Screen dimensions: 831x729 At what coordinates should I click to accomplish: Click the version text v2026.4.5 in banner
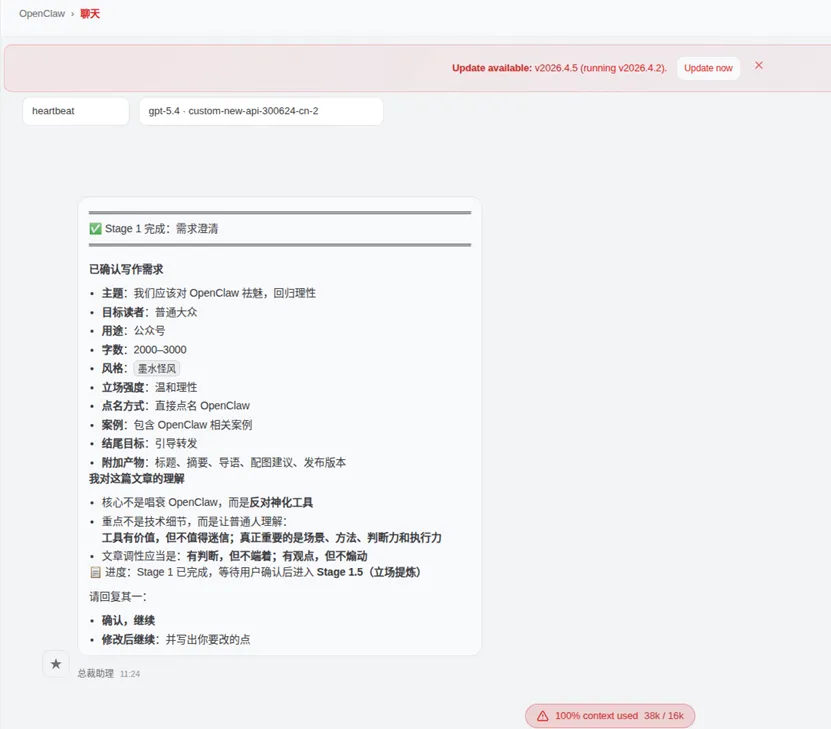556,68
